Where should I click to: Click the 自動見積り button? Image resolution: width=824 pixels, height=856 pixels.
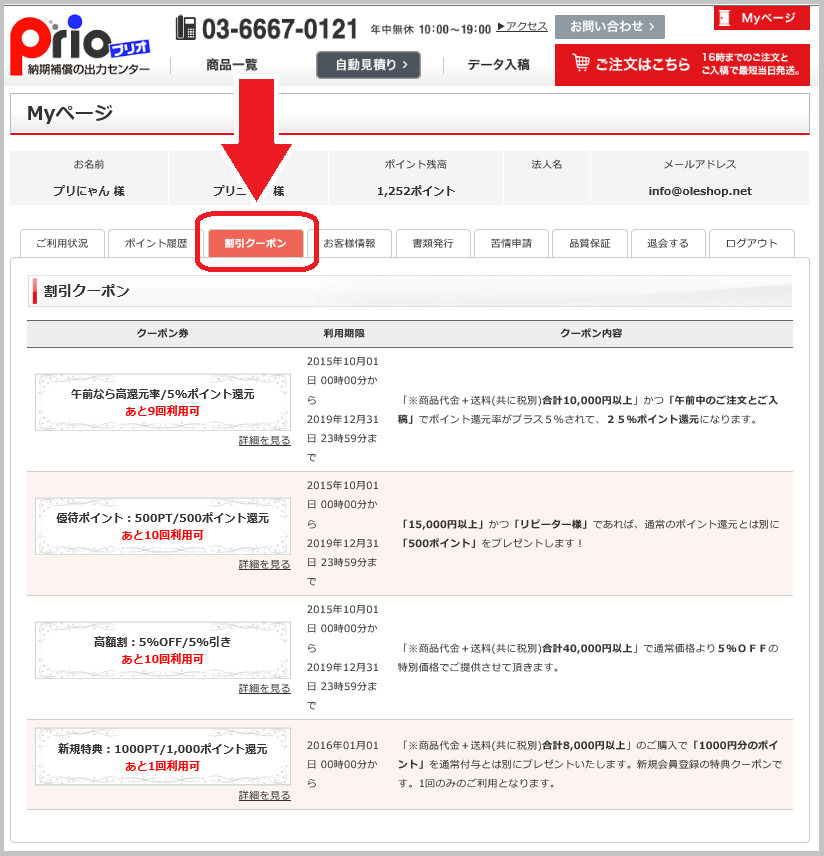coord(369,65)
